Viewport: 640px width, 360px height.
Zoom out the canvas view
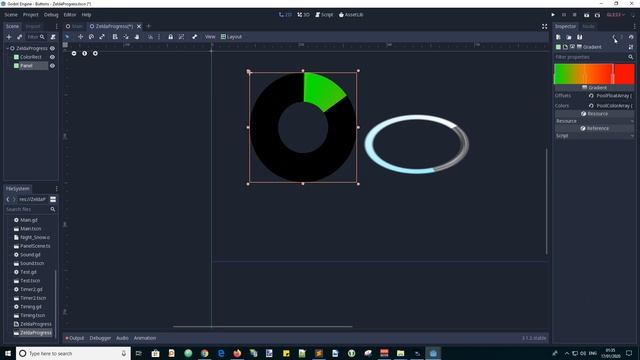click(x=74, y=53)
